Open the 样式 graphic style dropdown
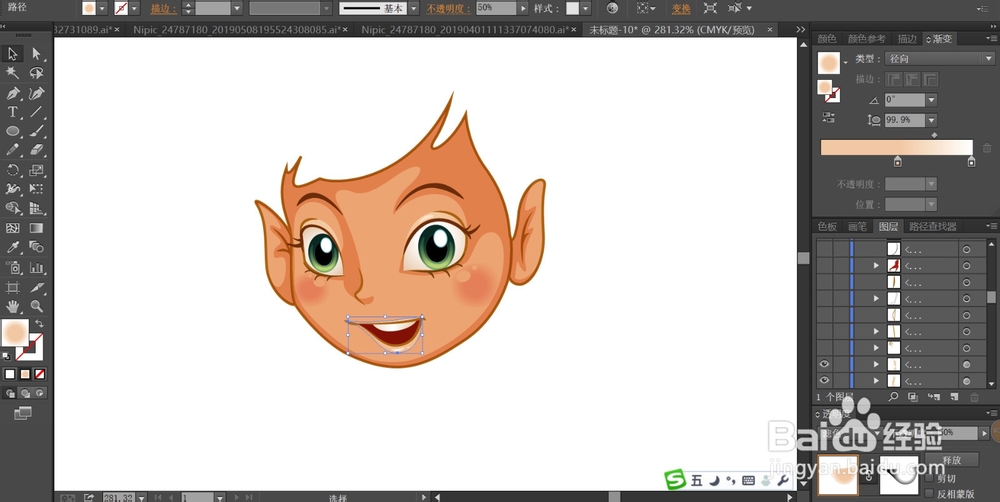The height and width of the screenshot is (502, 1000). [x=585, y=8]
